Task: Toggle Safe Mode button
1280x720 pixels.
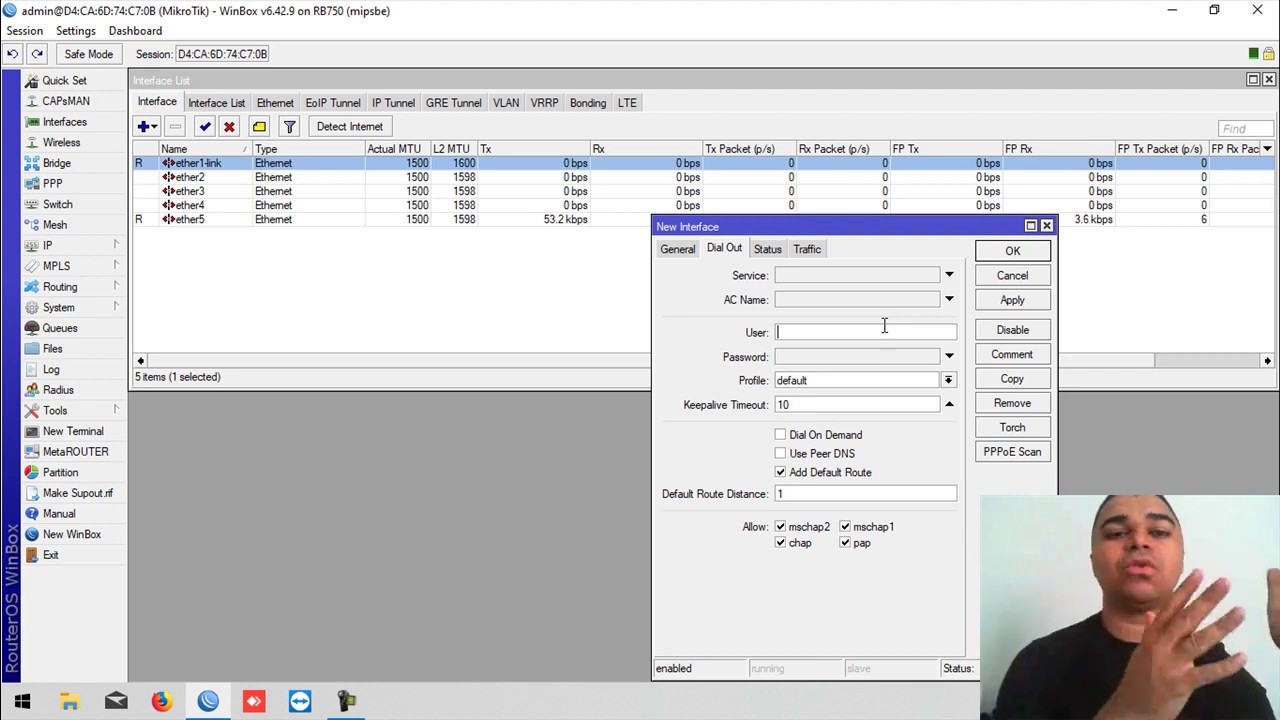Action: point(88,54)
